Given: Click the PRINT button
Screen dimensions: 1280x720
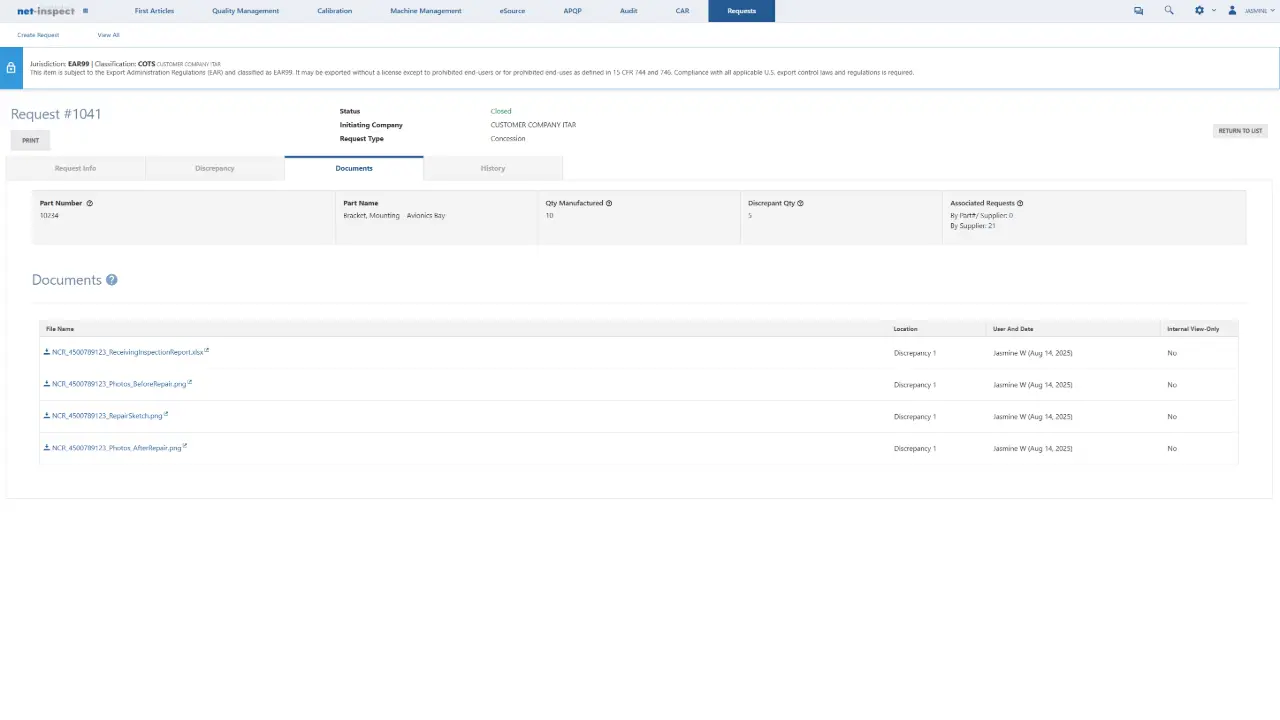Looking at the screenshot, I should click(x=30, y=140).
